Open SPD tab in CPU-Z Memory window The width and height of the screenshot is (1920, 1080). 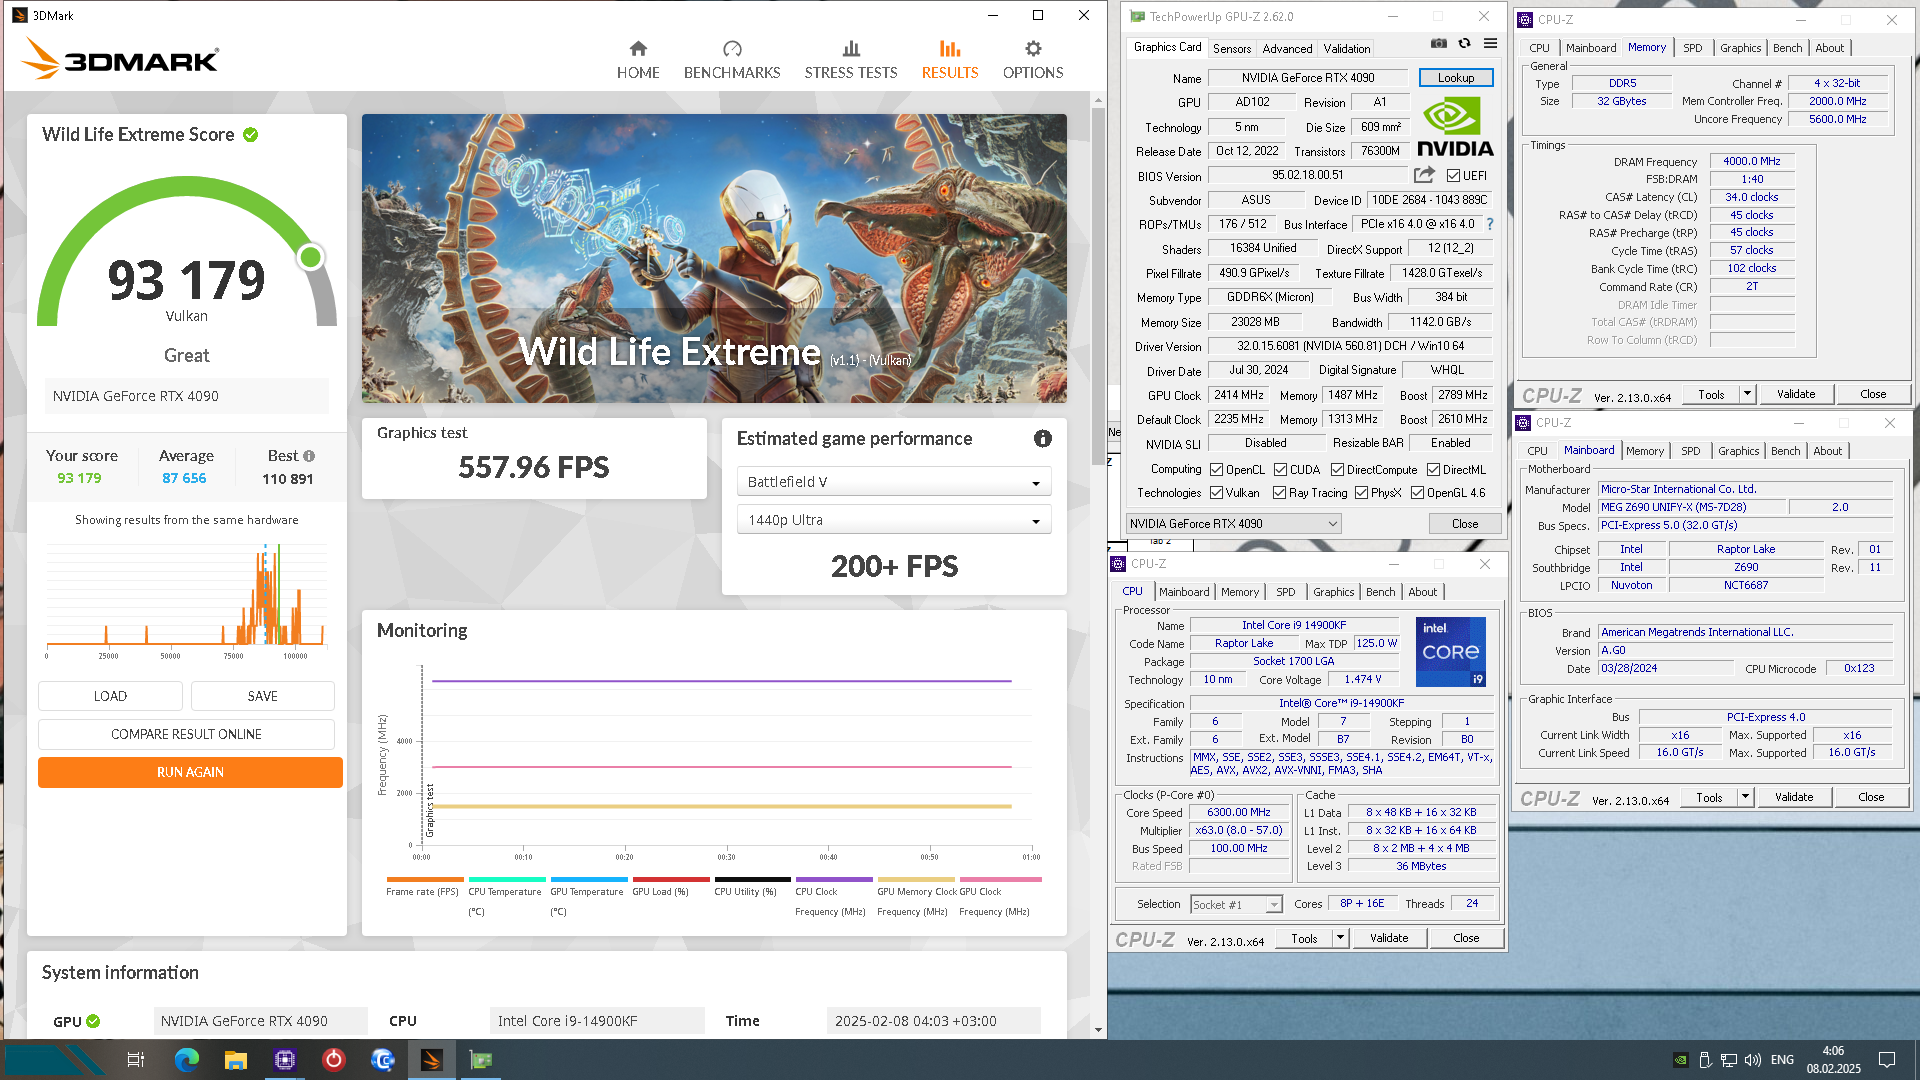pos(1692,48)
